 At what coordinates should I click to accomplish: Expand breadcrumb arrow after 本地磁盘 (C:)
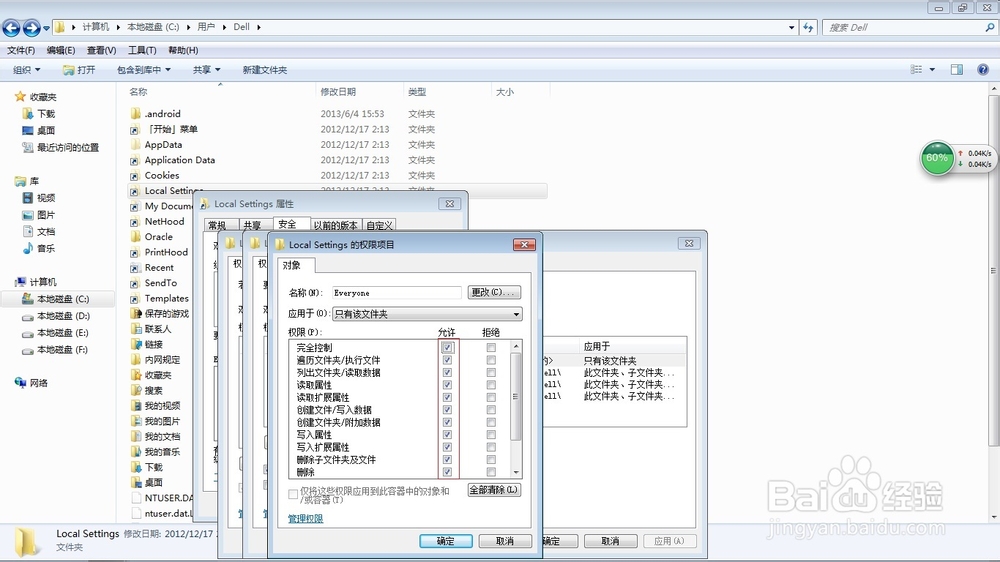188,27
